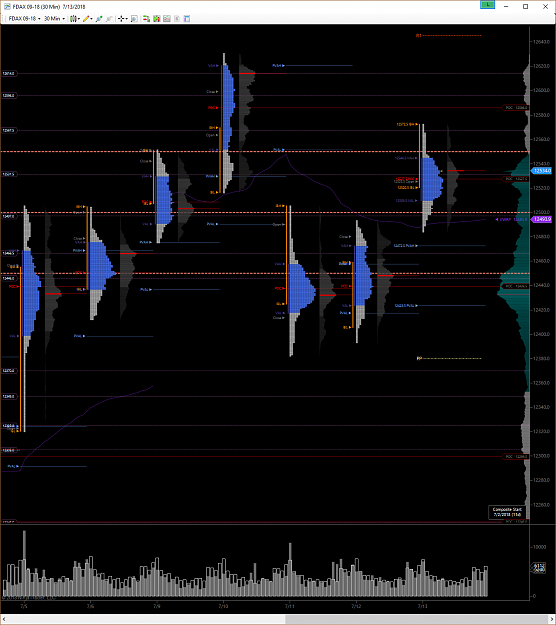Click the 12640.0 label on price axis
The width and height of the screenshot is (556, 625).
click(x=542, y=42)
